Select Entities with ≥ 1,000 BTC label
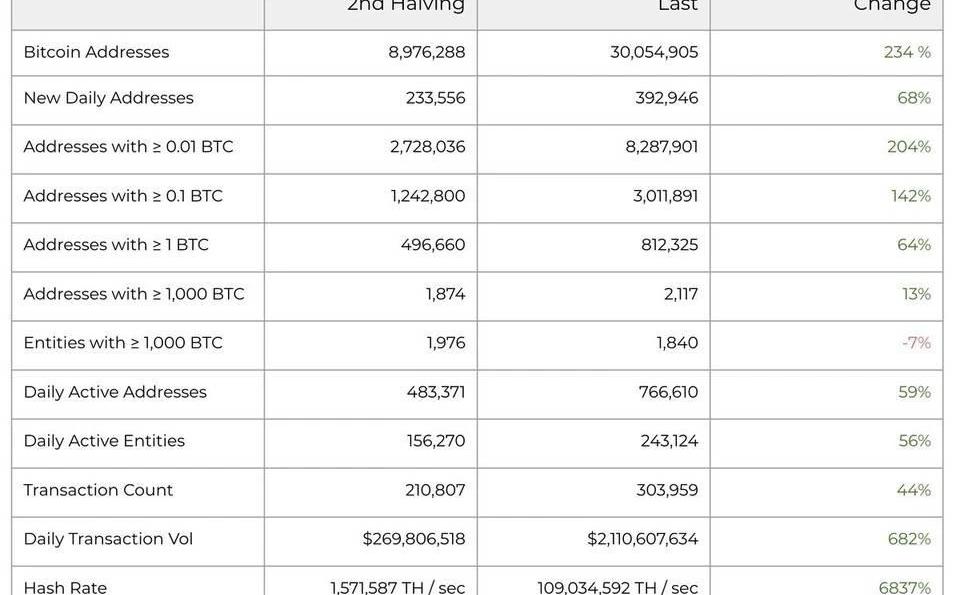Image resolution: width=960 pixels, height=595 pixels. click(123, 343)
